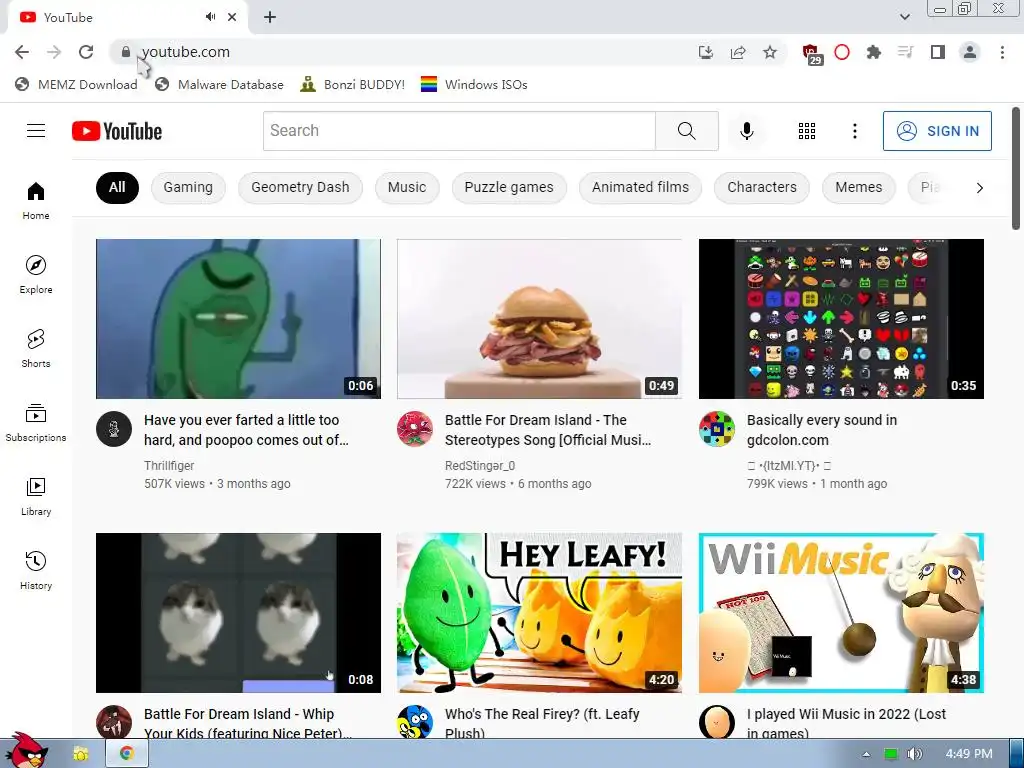Open Thrillfiger channel name
Screen dimensions: 1024x768
(x=169, y=466)
